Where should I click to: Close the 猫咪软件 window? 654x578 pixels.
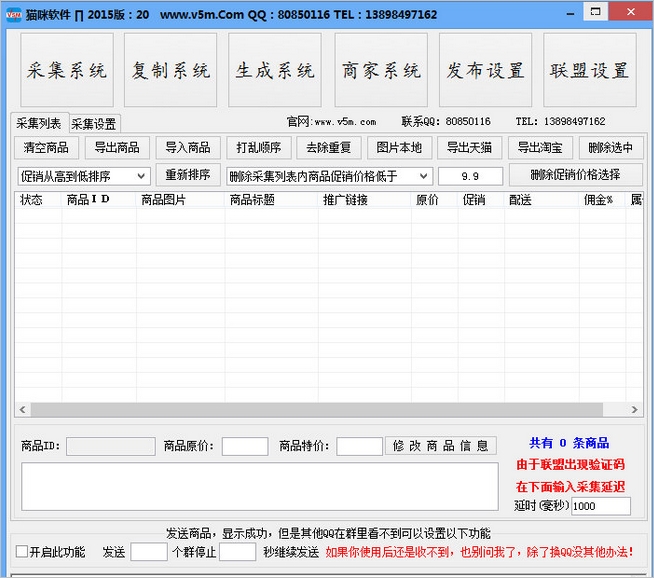(631, 12)
